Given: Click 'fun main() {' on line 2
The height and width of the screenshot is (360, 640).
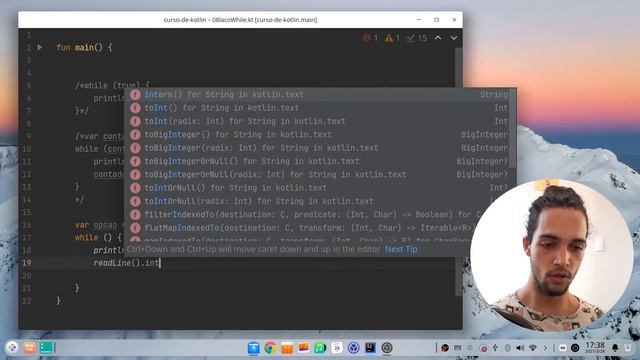Looking at the screenshot, I should click(84, 48).
